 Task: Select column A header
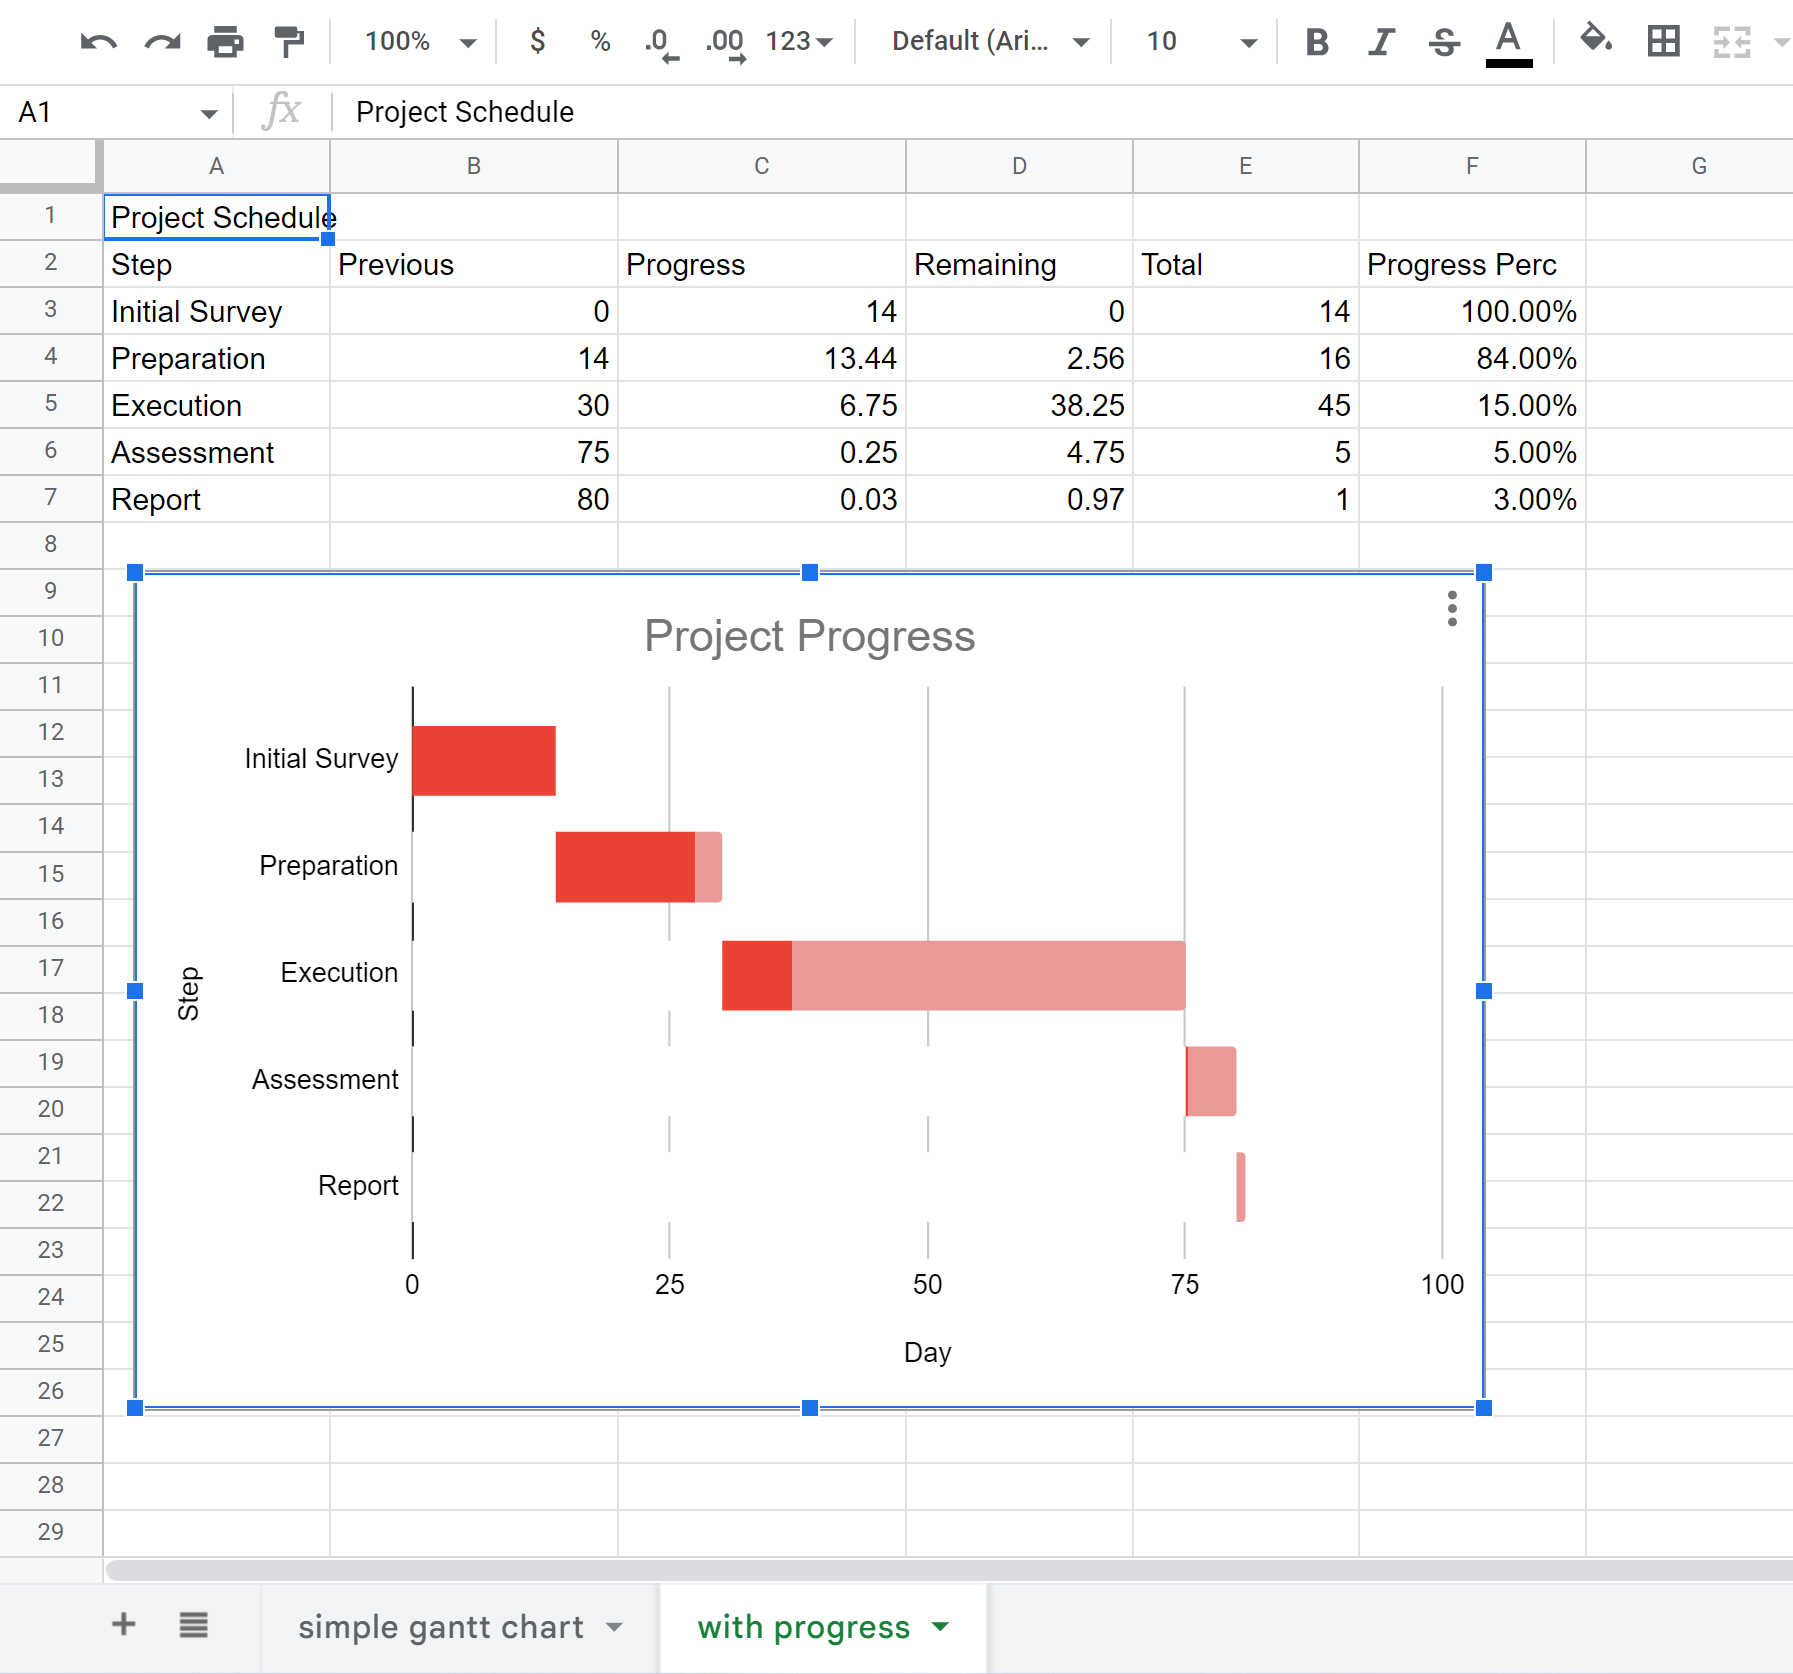pyautogui.click(x=216, y=166)
